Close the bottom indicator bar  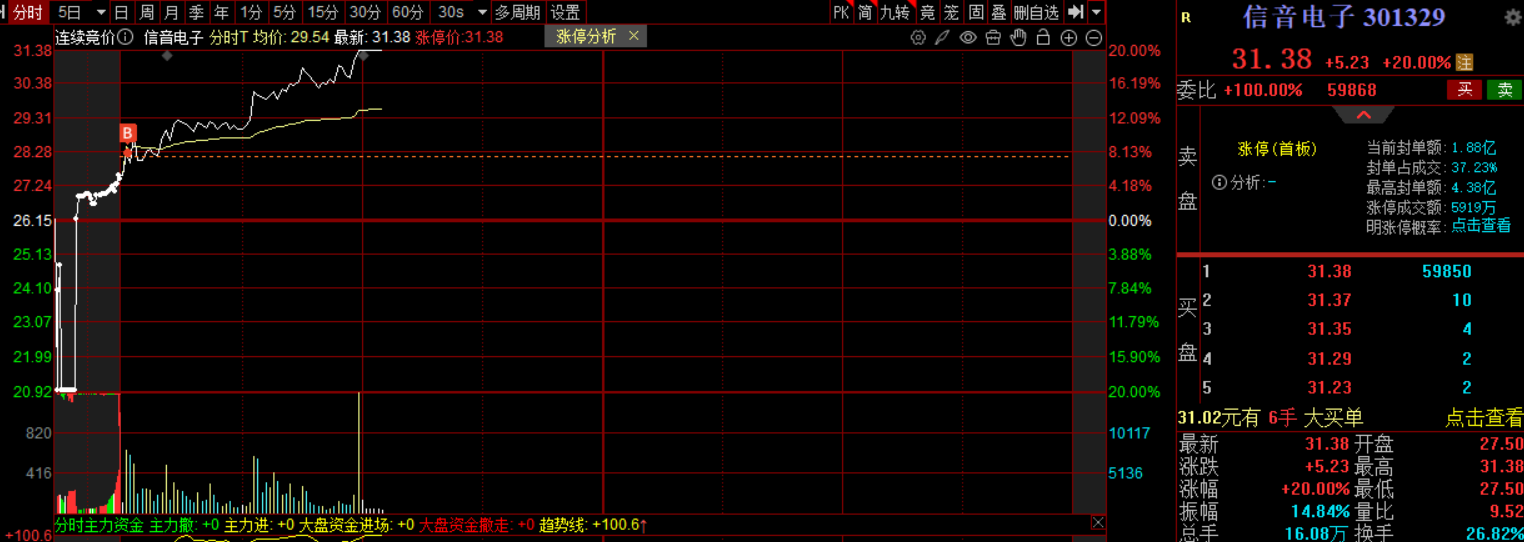(x=1097, y=523)
